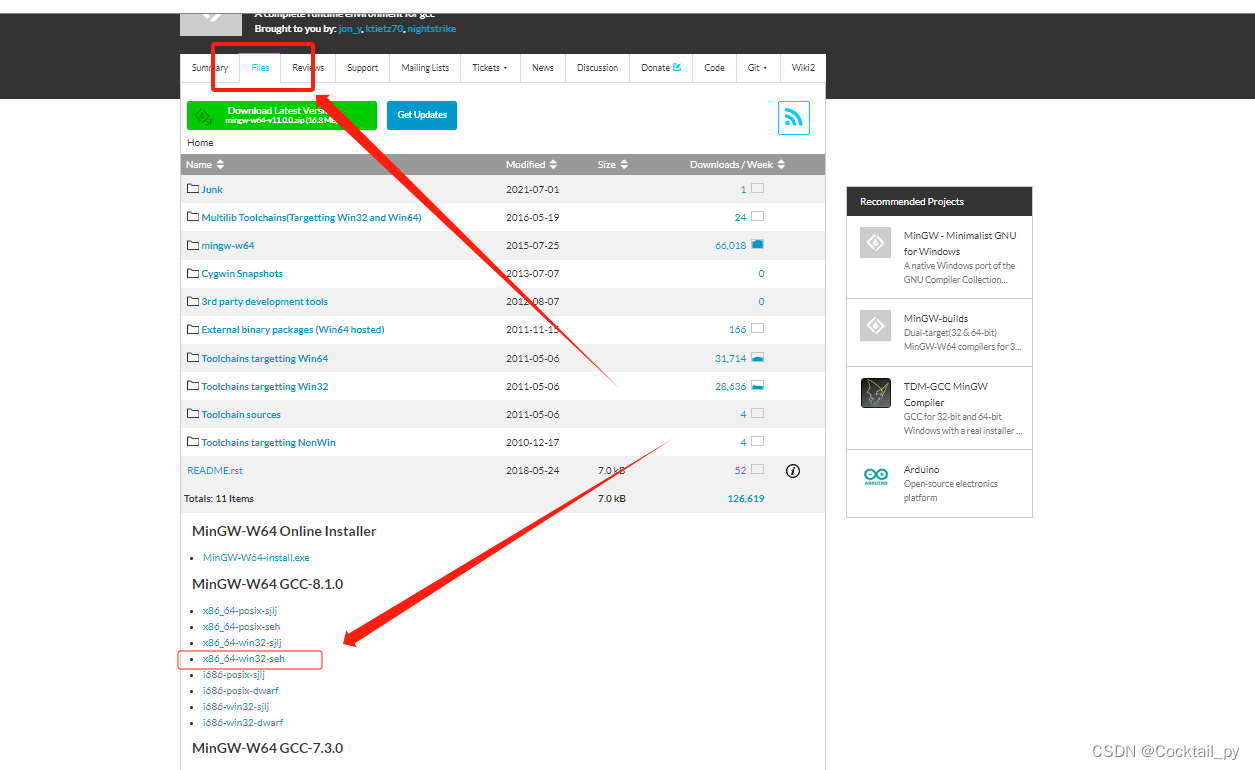Click folder icon beside 3rd party development tools

tap(193, 300)
